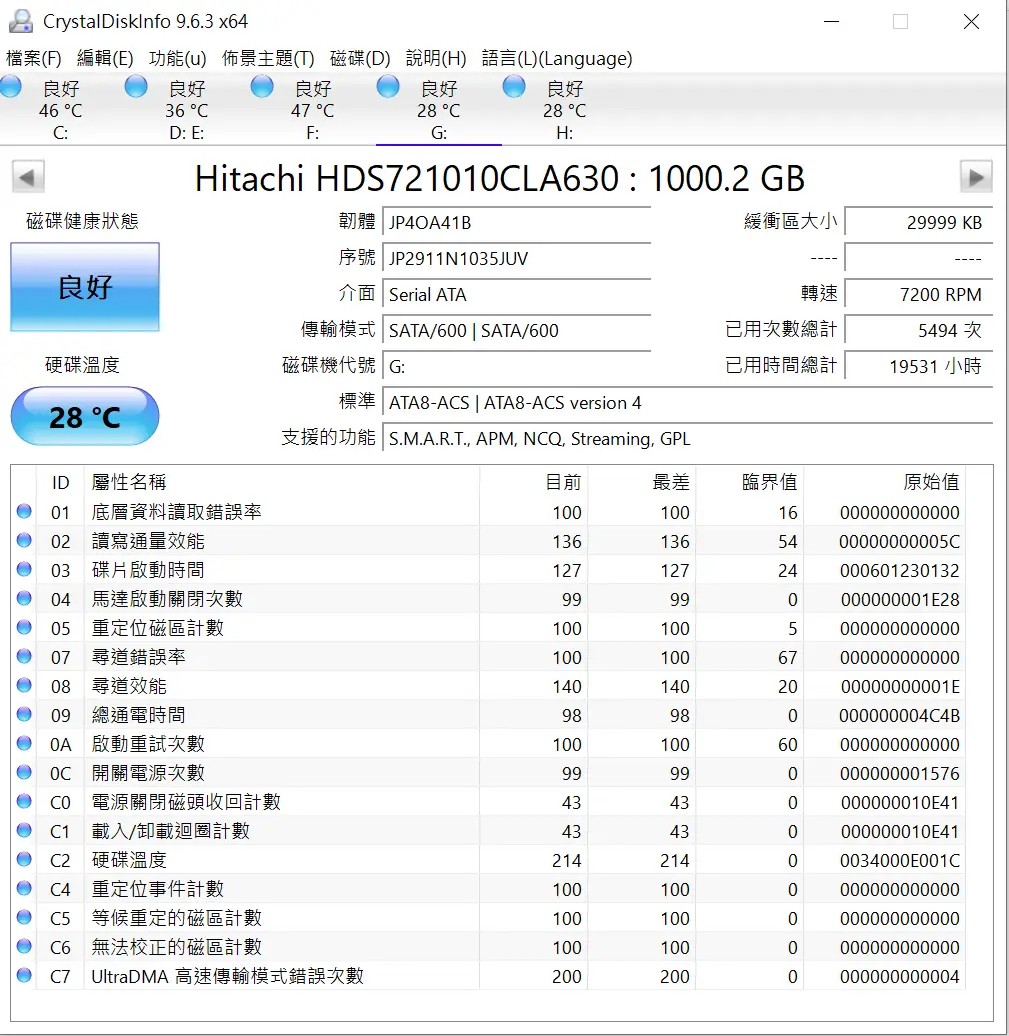Click status dot of attribute 04 row
This screenshot has width=1009, height=1036.
(x=24, y=599)
